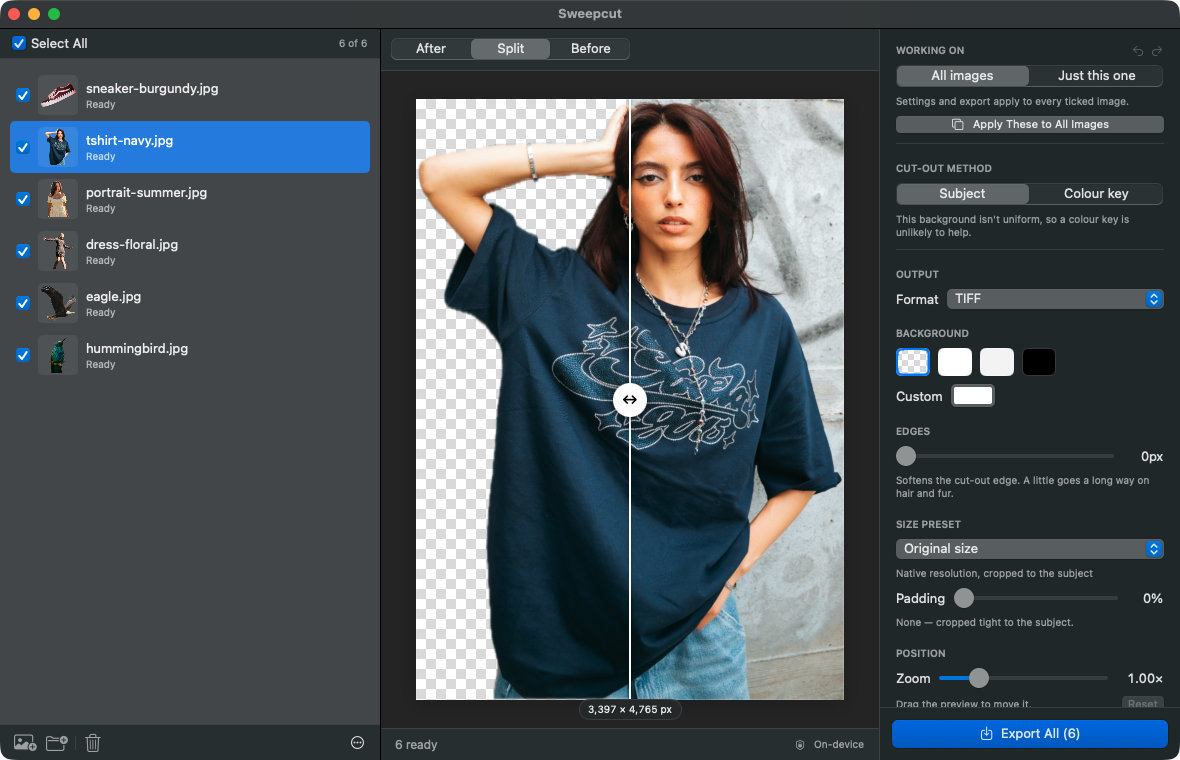Screen dimensions: 1180x760
Task: Click the Zoom slider knob
Action: 978,678
